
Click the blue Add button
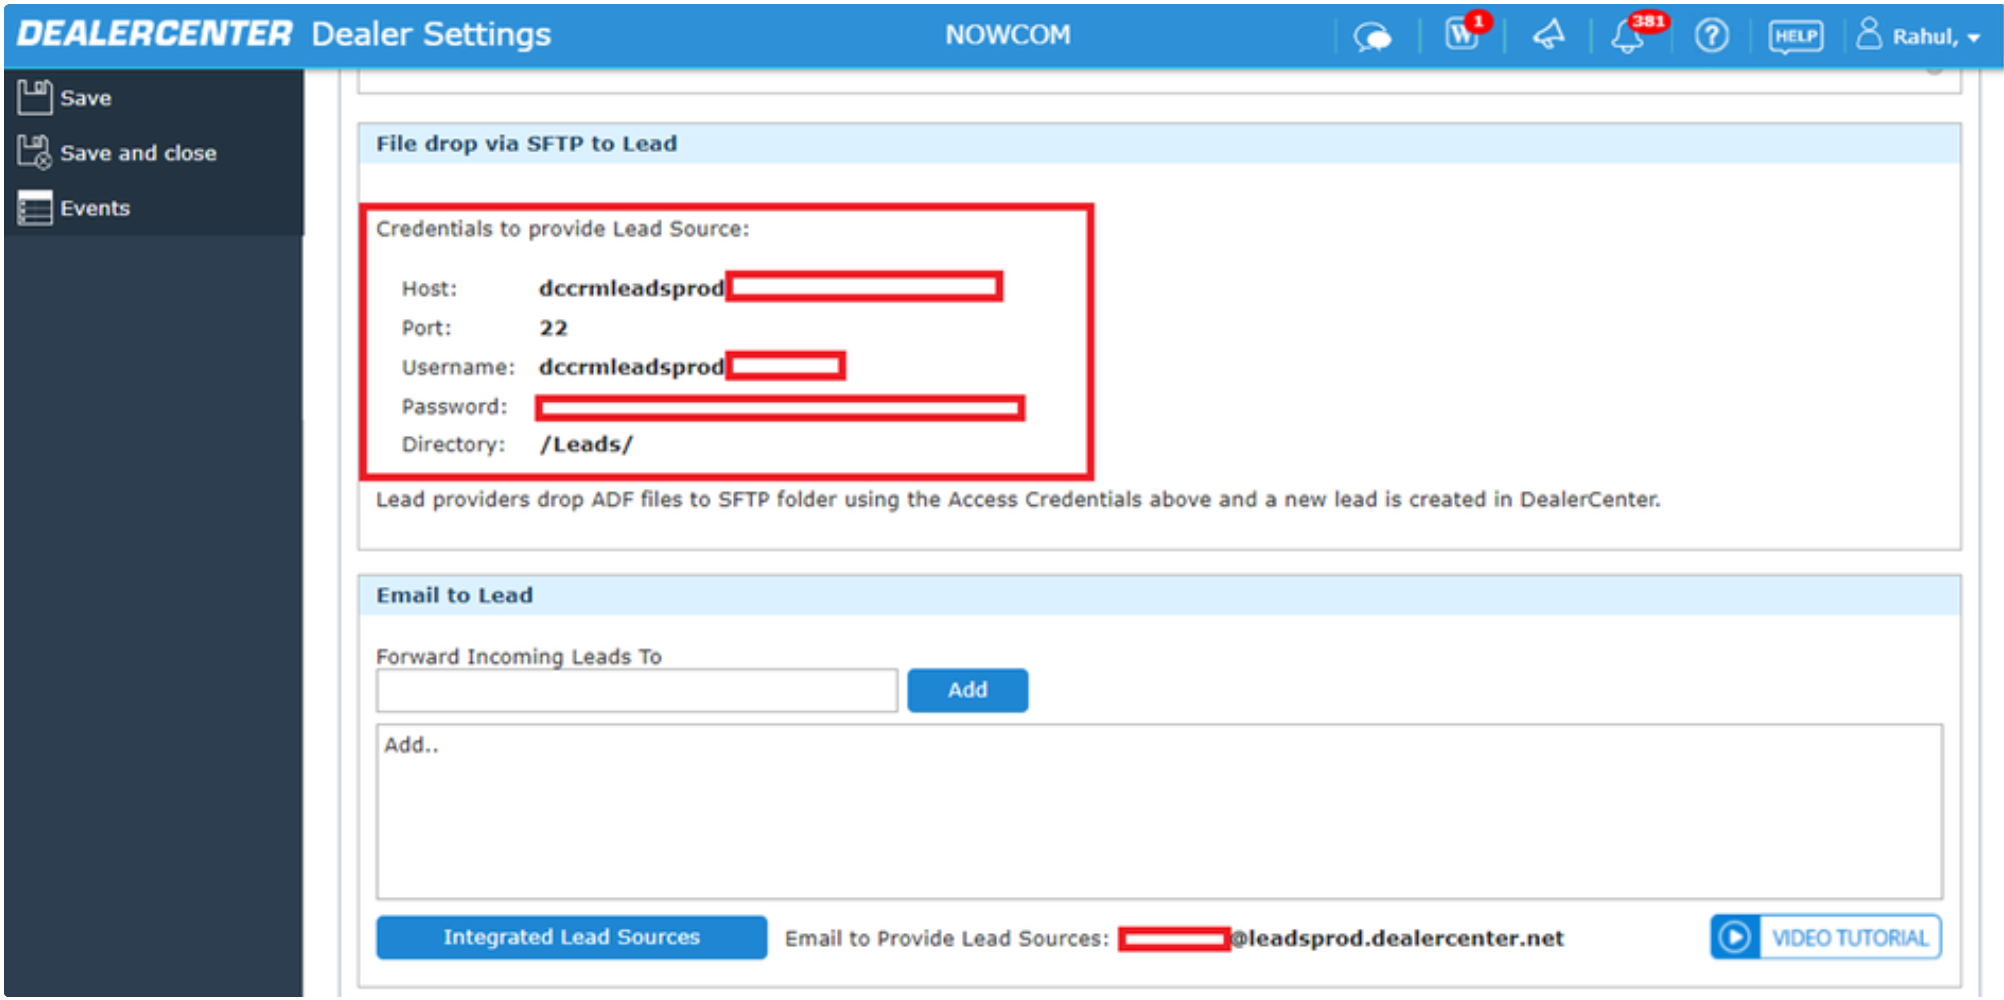[967, 690]
